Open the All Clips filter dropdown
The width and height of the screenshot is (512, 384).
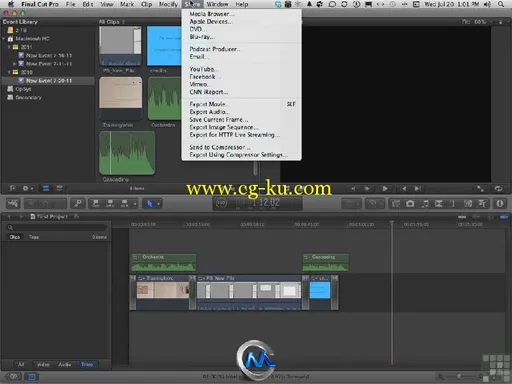point(112,22)
